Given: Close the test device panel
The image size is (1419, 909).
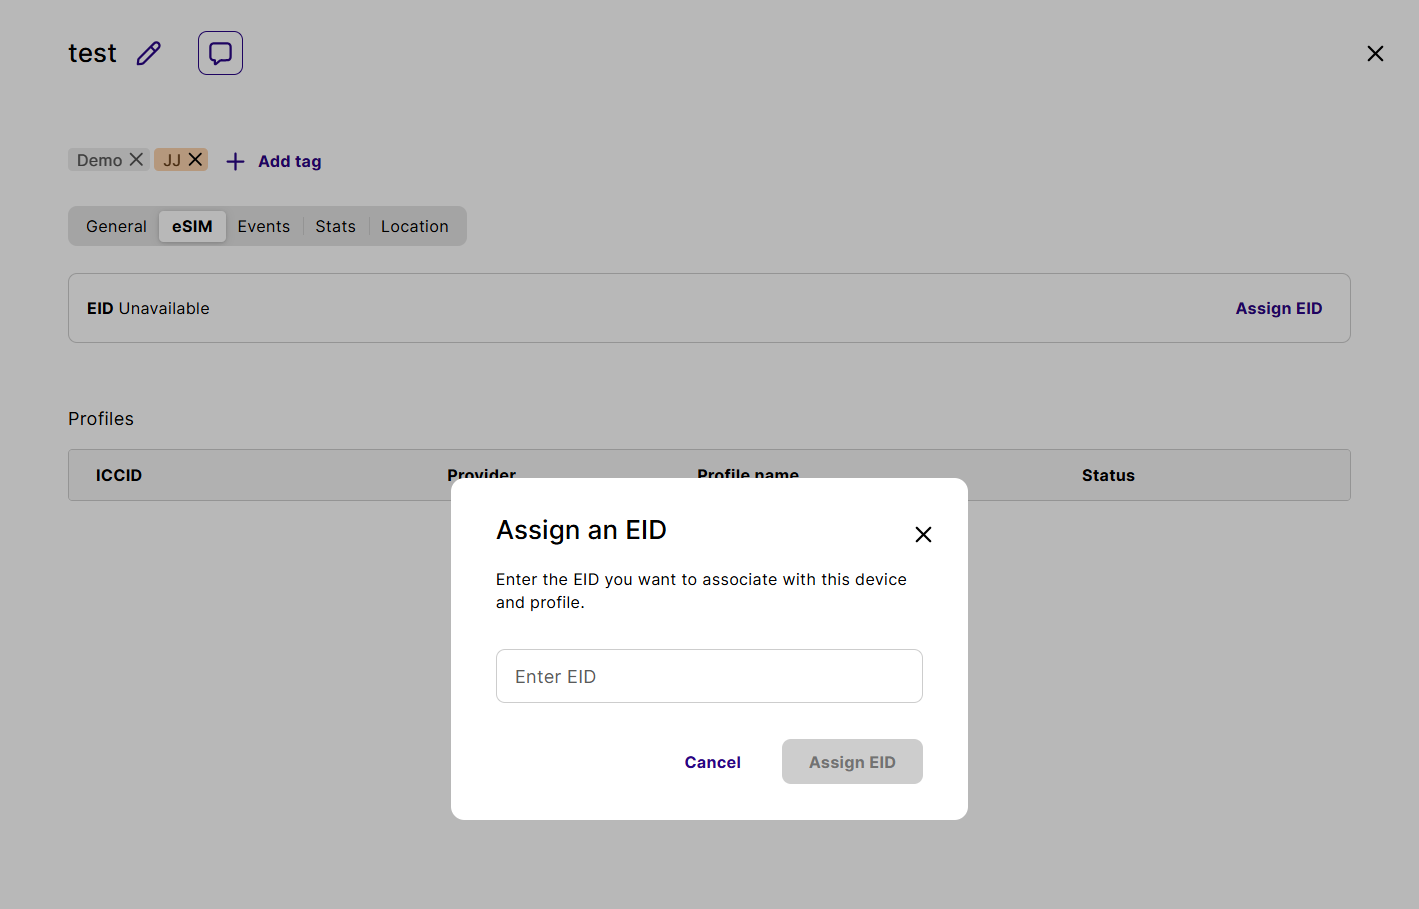Looking at the screenshot, I should [1375, 54].
